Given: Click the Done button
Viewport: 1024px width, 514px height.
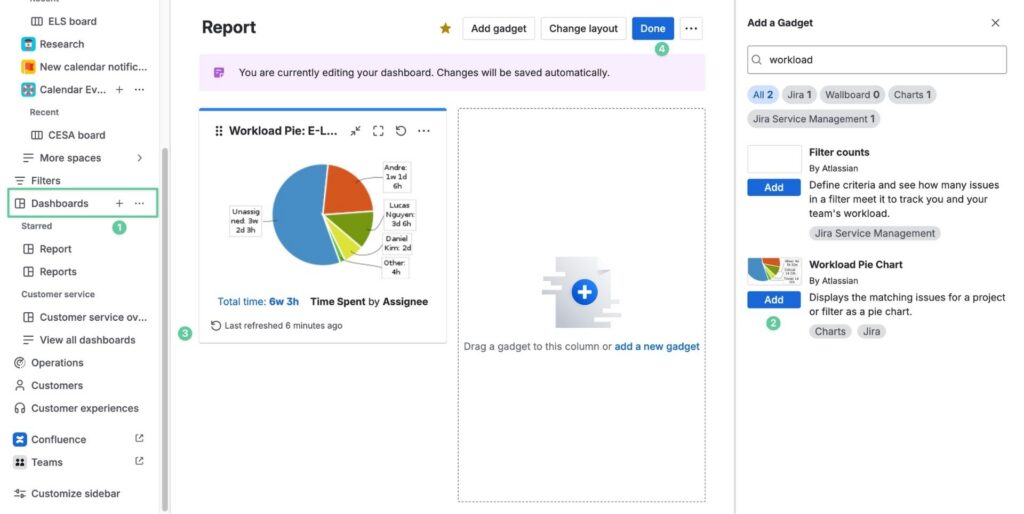Looking at the screenshot, I should click(652, 28).
